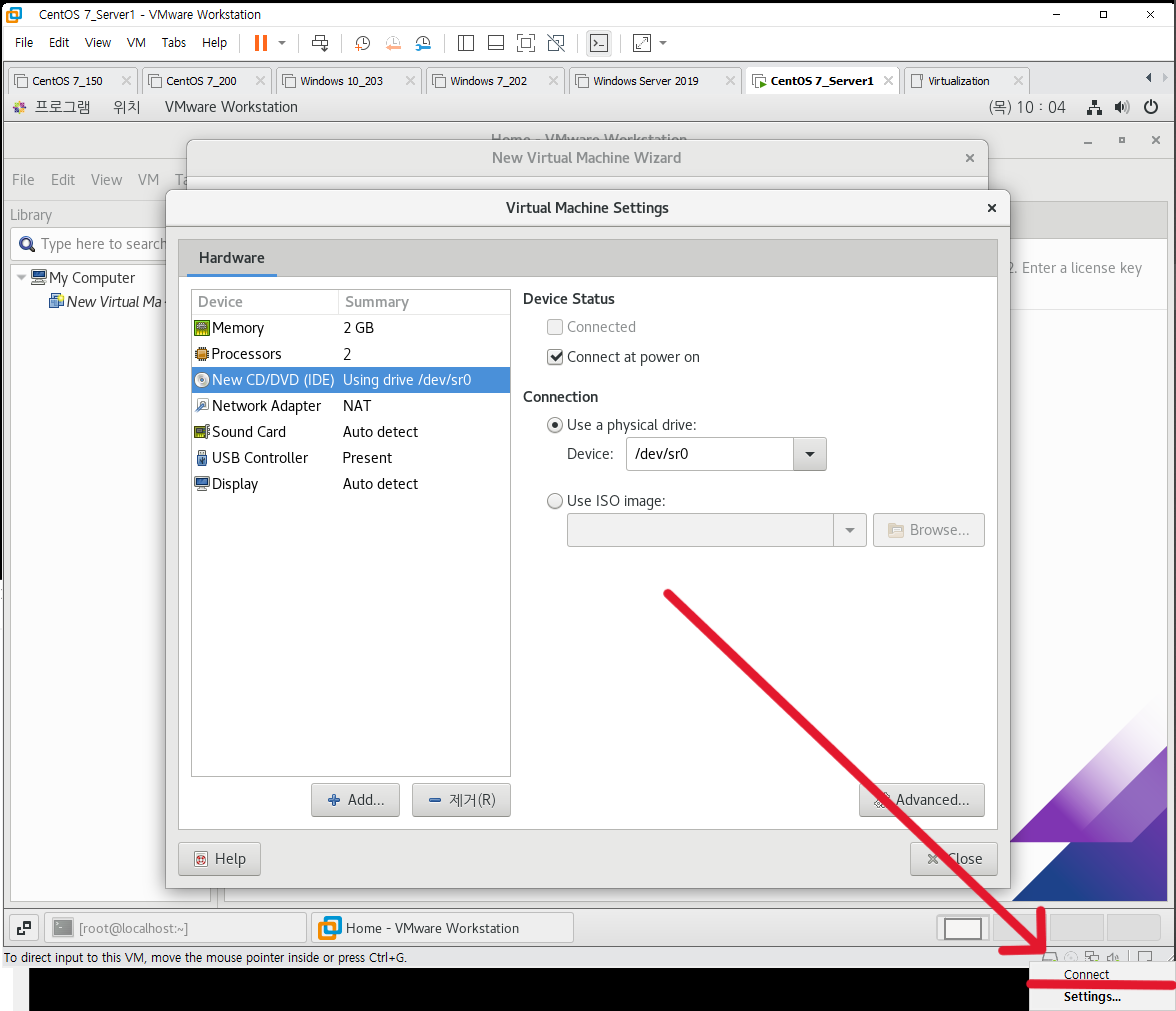This screenshot has height=1011, width=1176.
Task: Enable the Connected checkbox
Action: point(555,327)
